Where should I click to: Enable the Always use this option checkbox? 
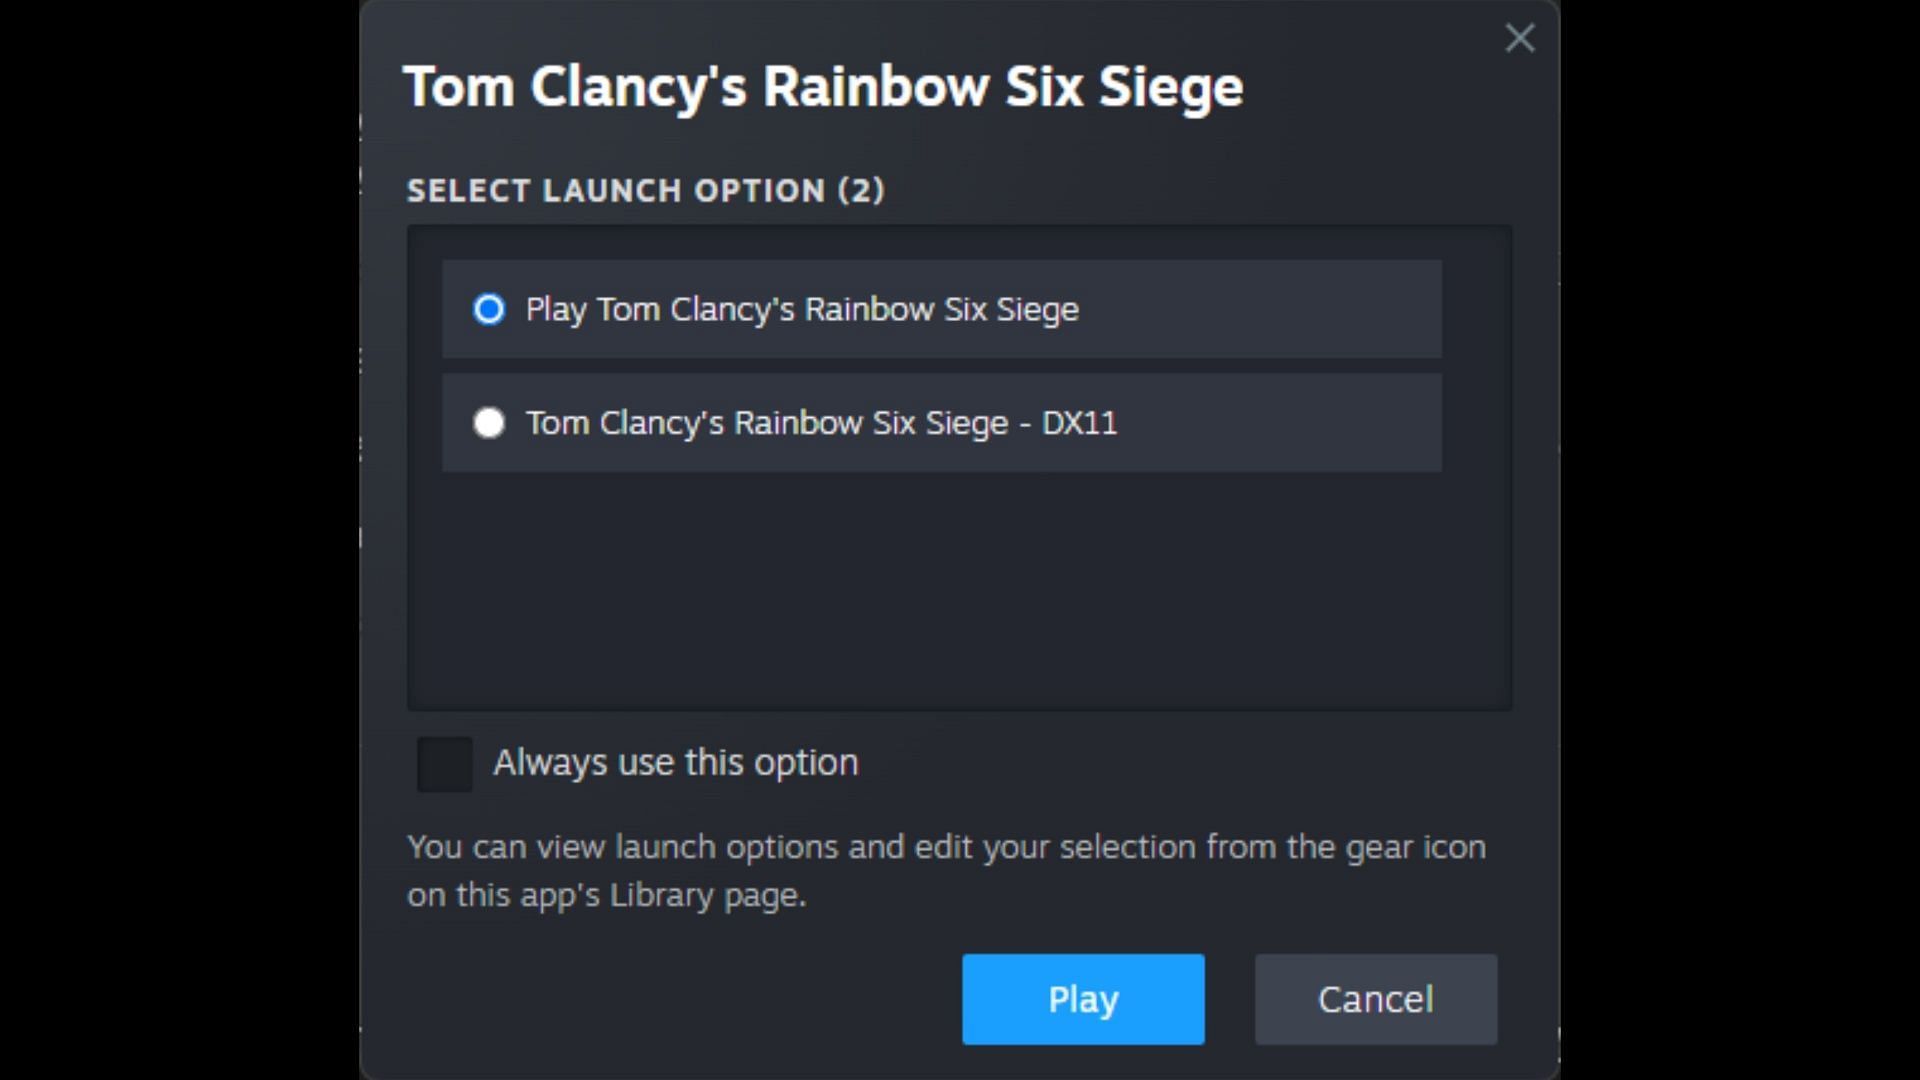click(445, 764)
